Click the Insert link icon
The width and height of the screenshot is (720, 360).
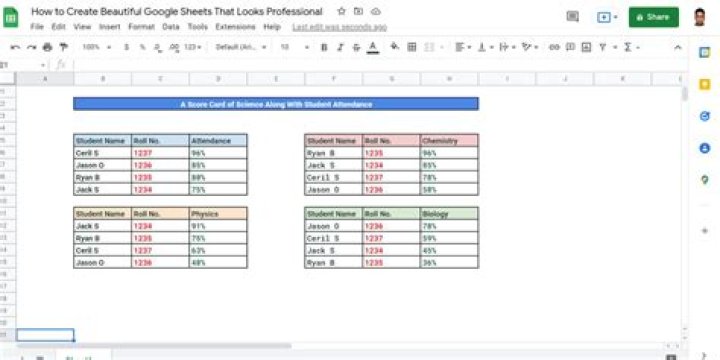554,47
